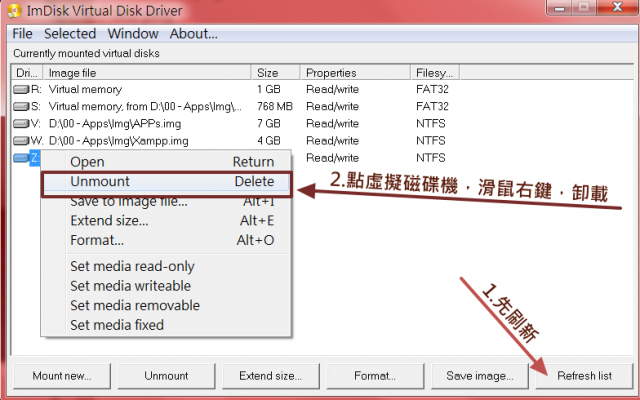Viewport: 640px width, 400px height.
Task: Choose Format... in the context menu
Action: pyautogui.click(x=166, y=240)
